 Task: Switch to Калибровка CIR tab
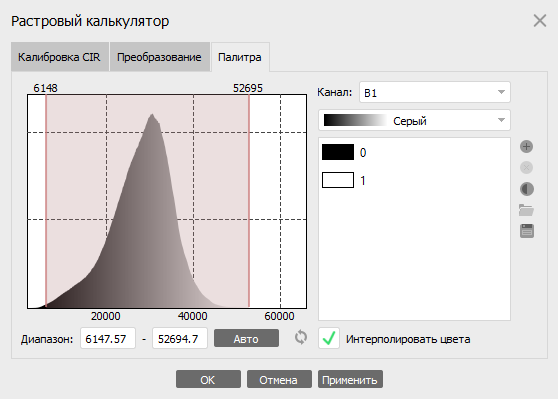coord(59,57)
